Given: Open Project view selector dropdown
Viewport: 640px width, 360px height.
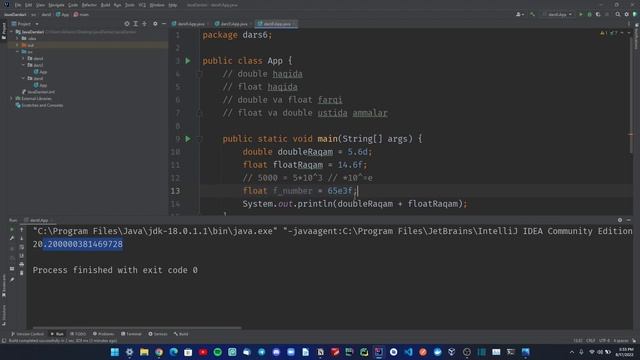Looking at the screenshot, I should pyautogui.click(x=25, y=24).
